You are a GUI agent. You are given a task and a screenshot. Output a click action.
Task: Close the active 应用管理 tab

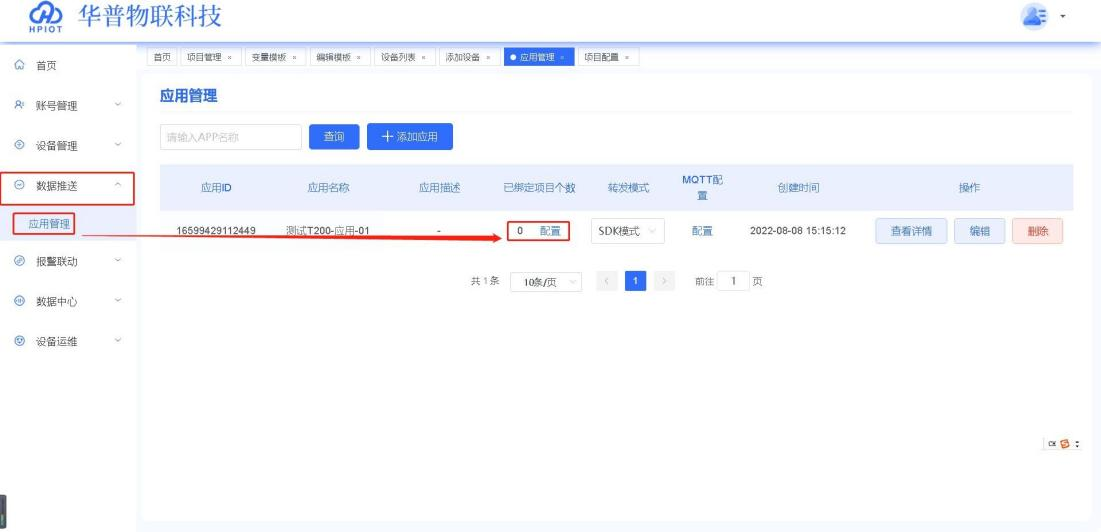coord(562,58)
